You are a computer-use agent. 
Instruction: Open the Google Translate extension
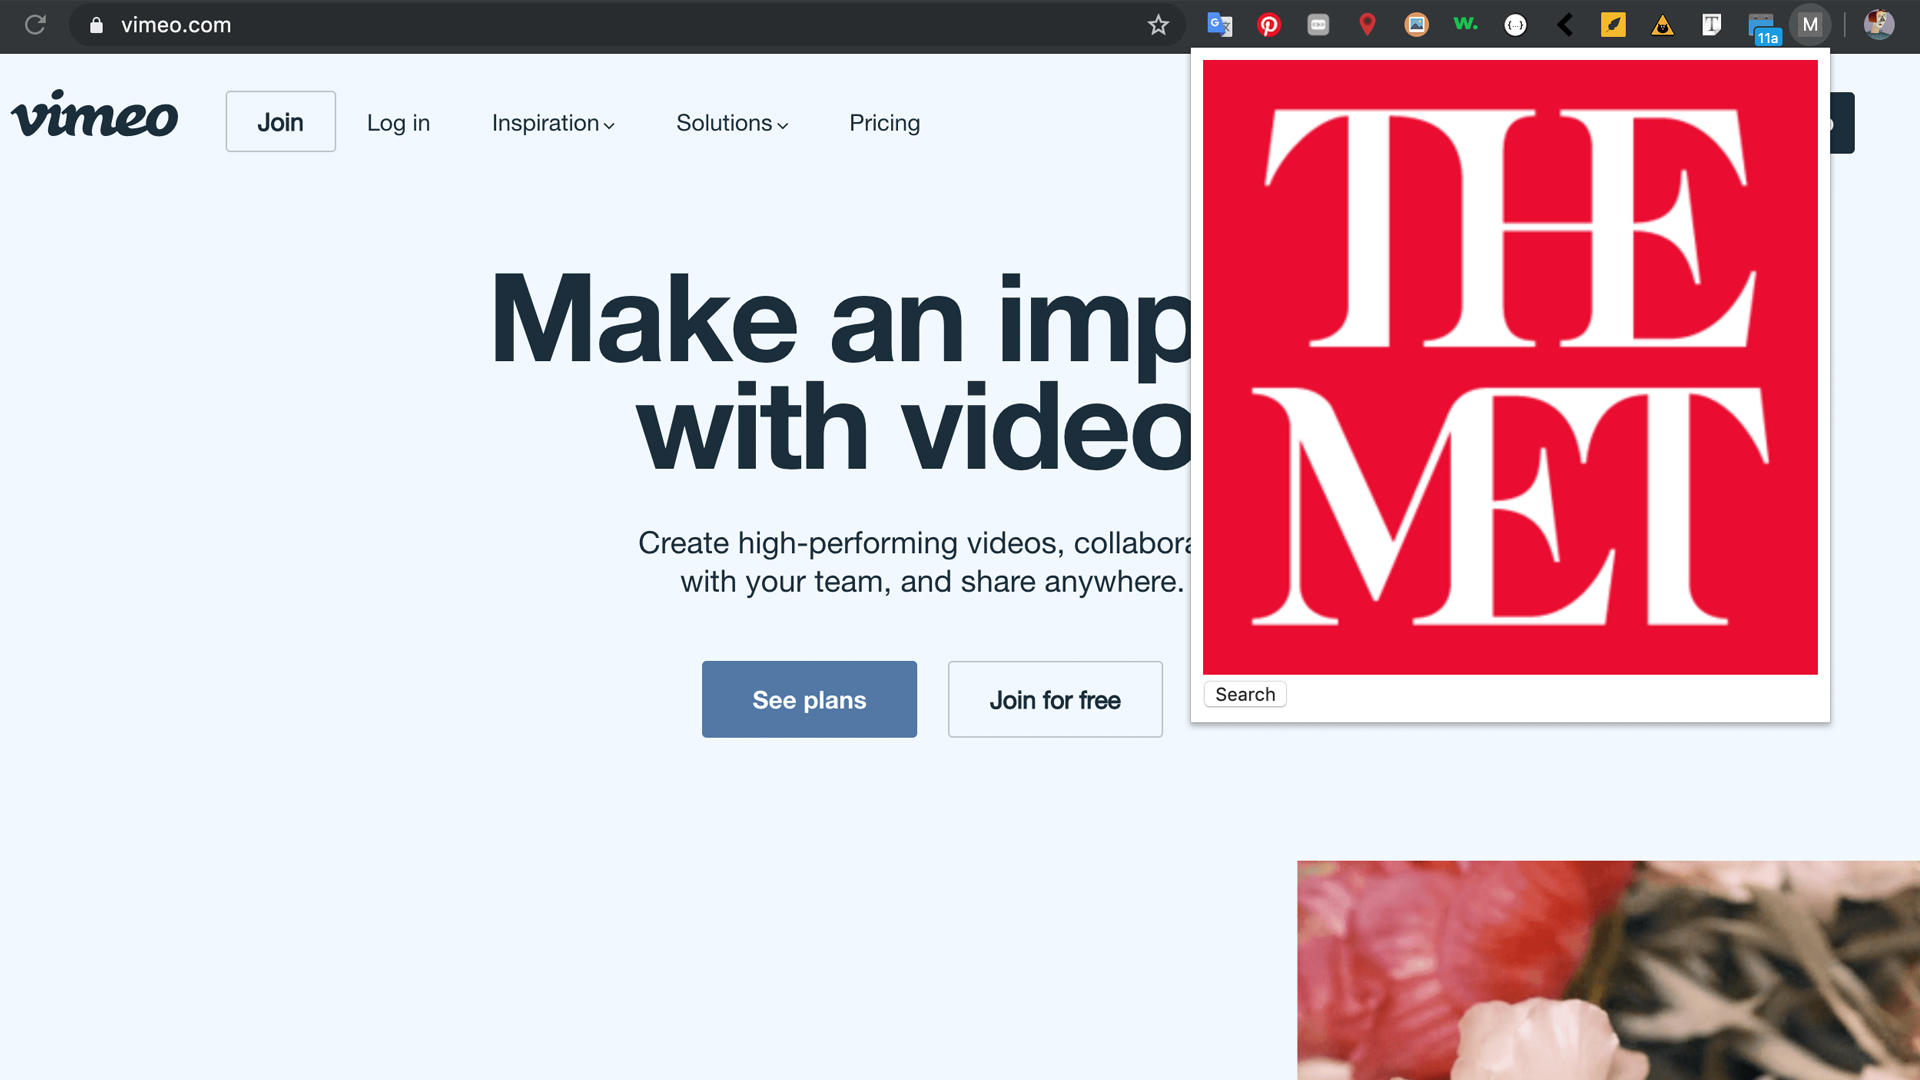pos(1219,25)
